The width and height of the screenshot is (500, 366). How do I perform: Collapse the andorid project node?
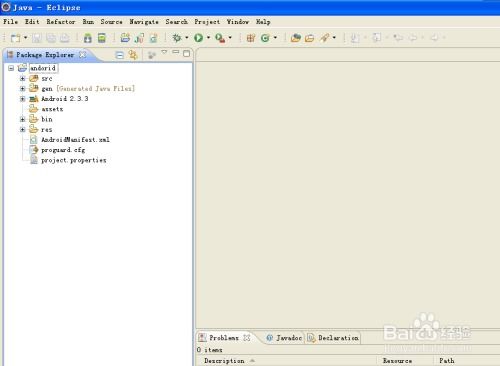(11, 68)
